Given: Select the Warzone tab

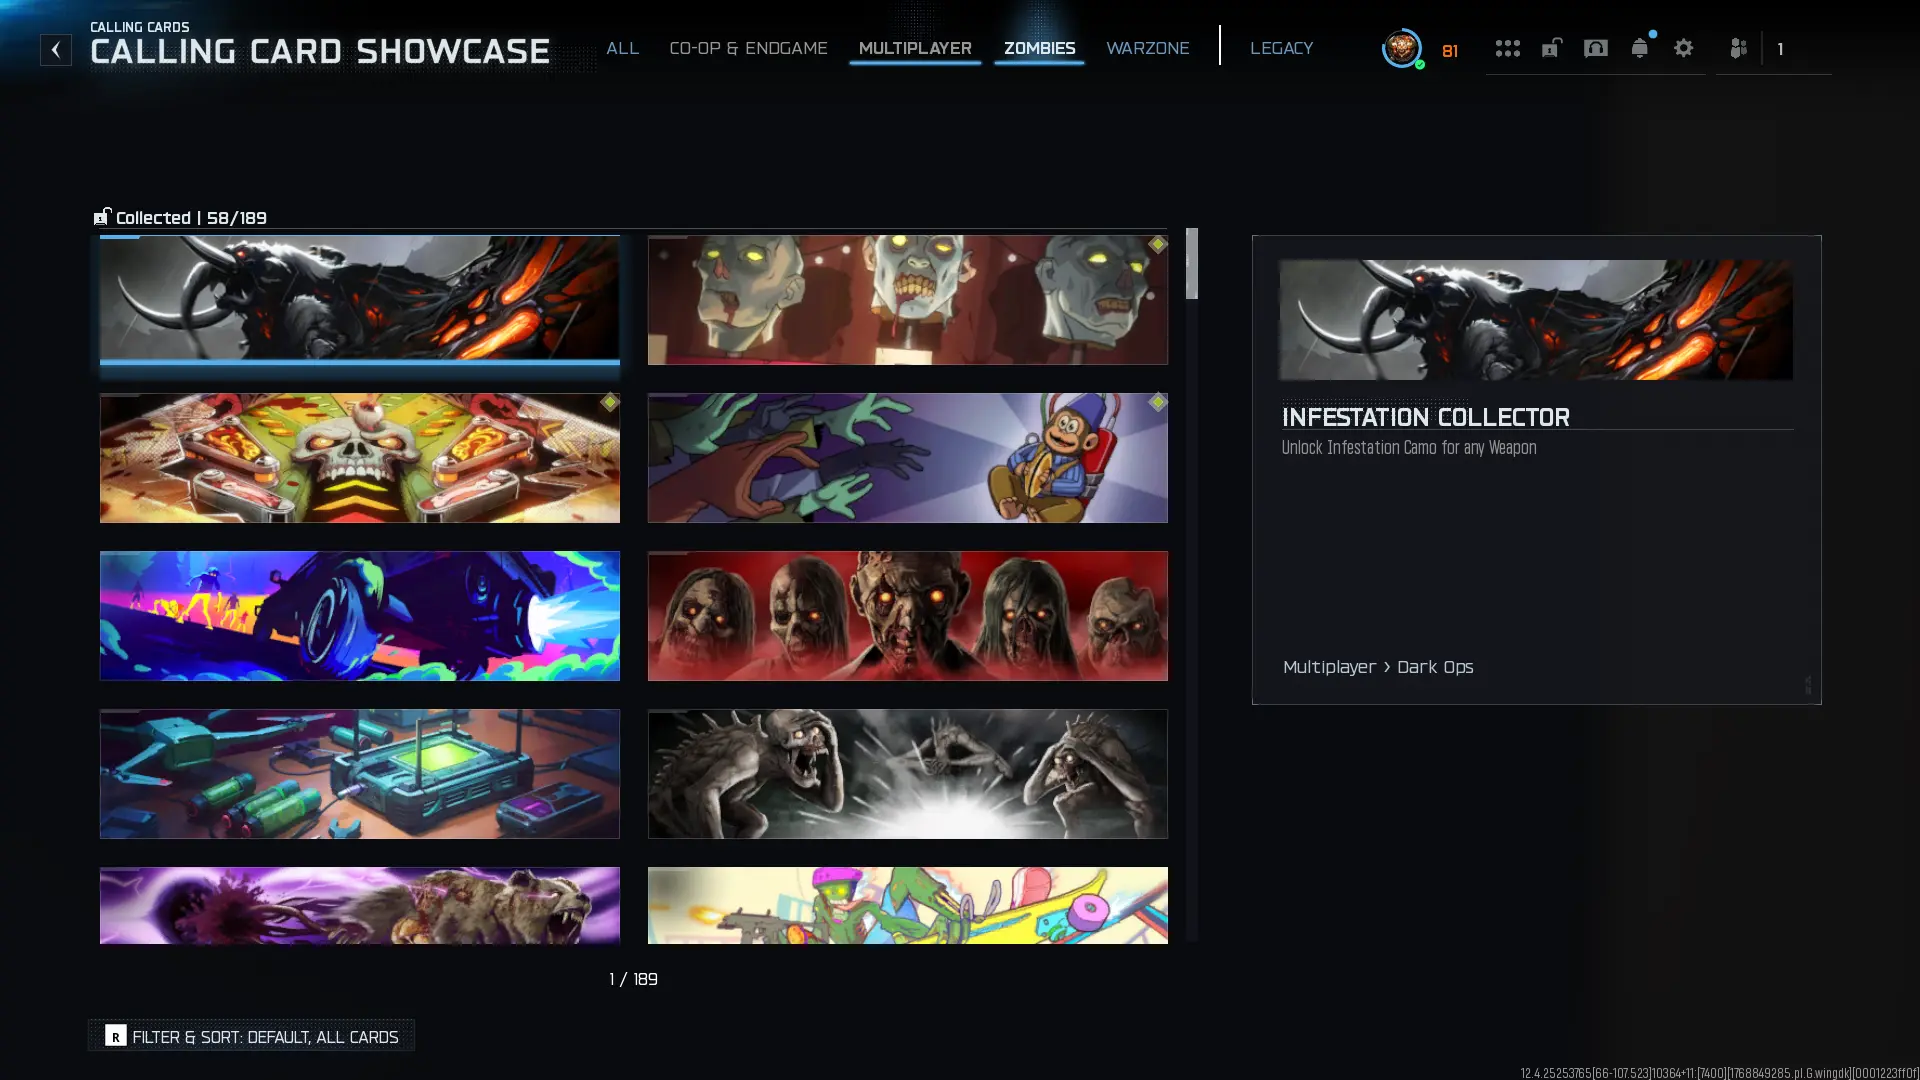Looking at the screenshot, I should click(1147, 48).
